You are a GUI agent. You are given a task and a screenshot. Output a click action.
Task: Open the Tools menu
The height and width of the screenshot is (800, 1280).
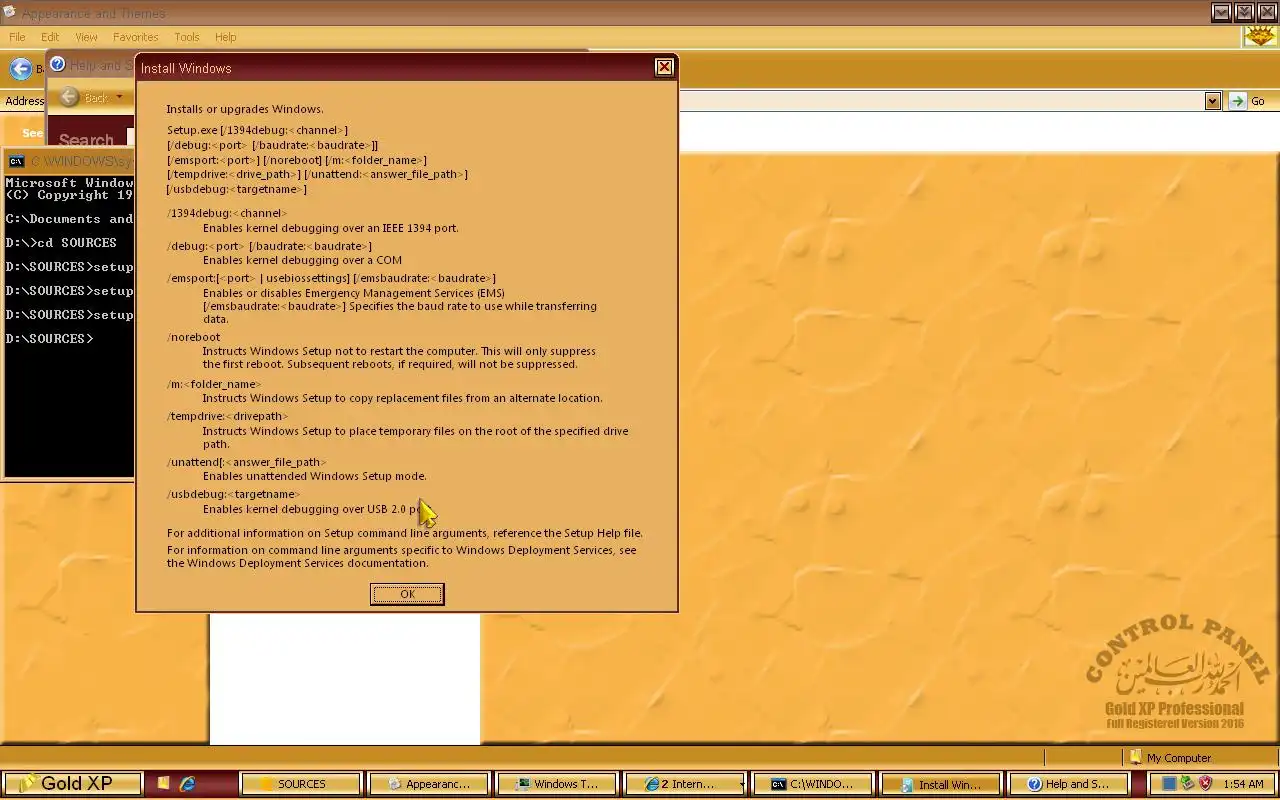[x=187, y=37]
